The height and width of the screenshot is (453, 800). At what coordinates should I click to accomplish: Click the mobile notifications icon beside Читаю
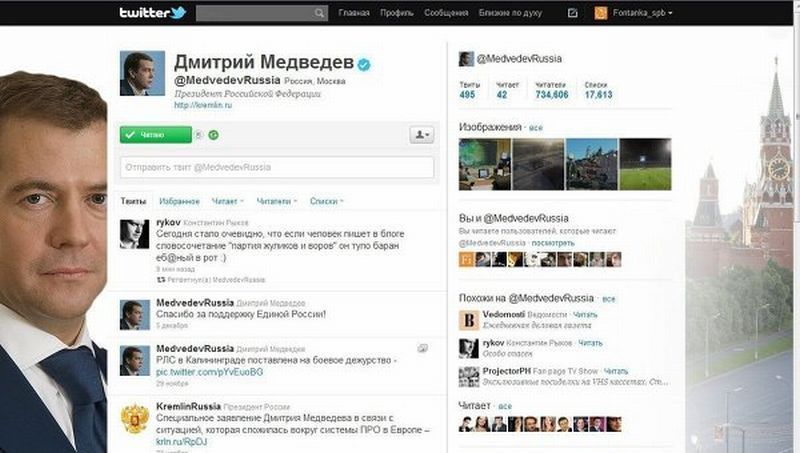pyautogui.click(x=199, y=135)
